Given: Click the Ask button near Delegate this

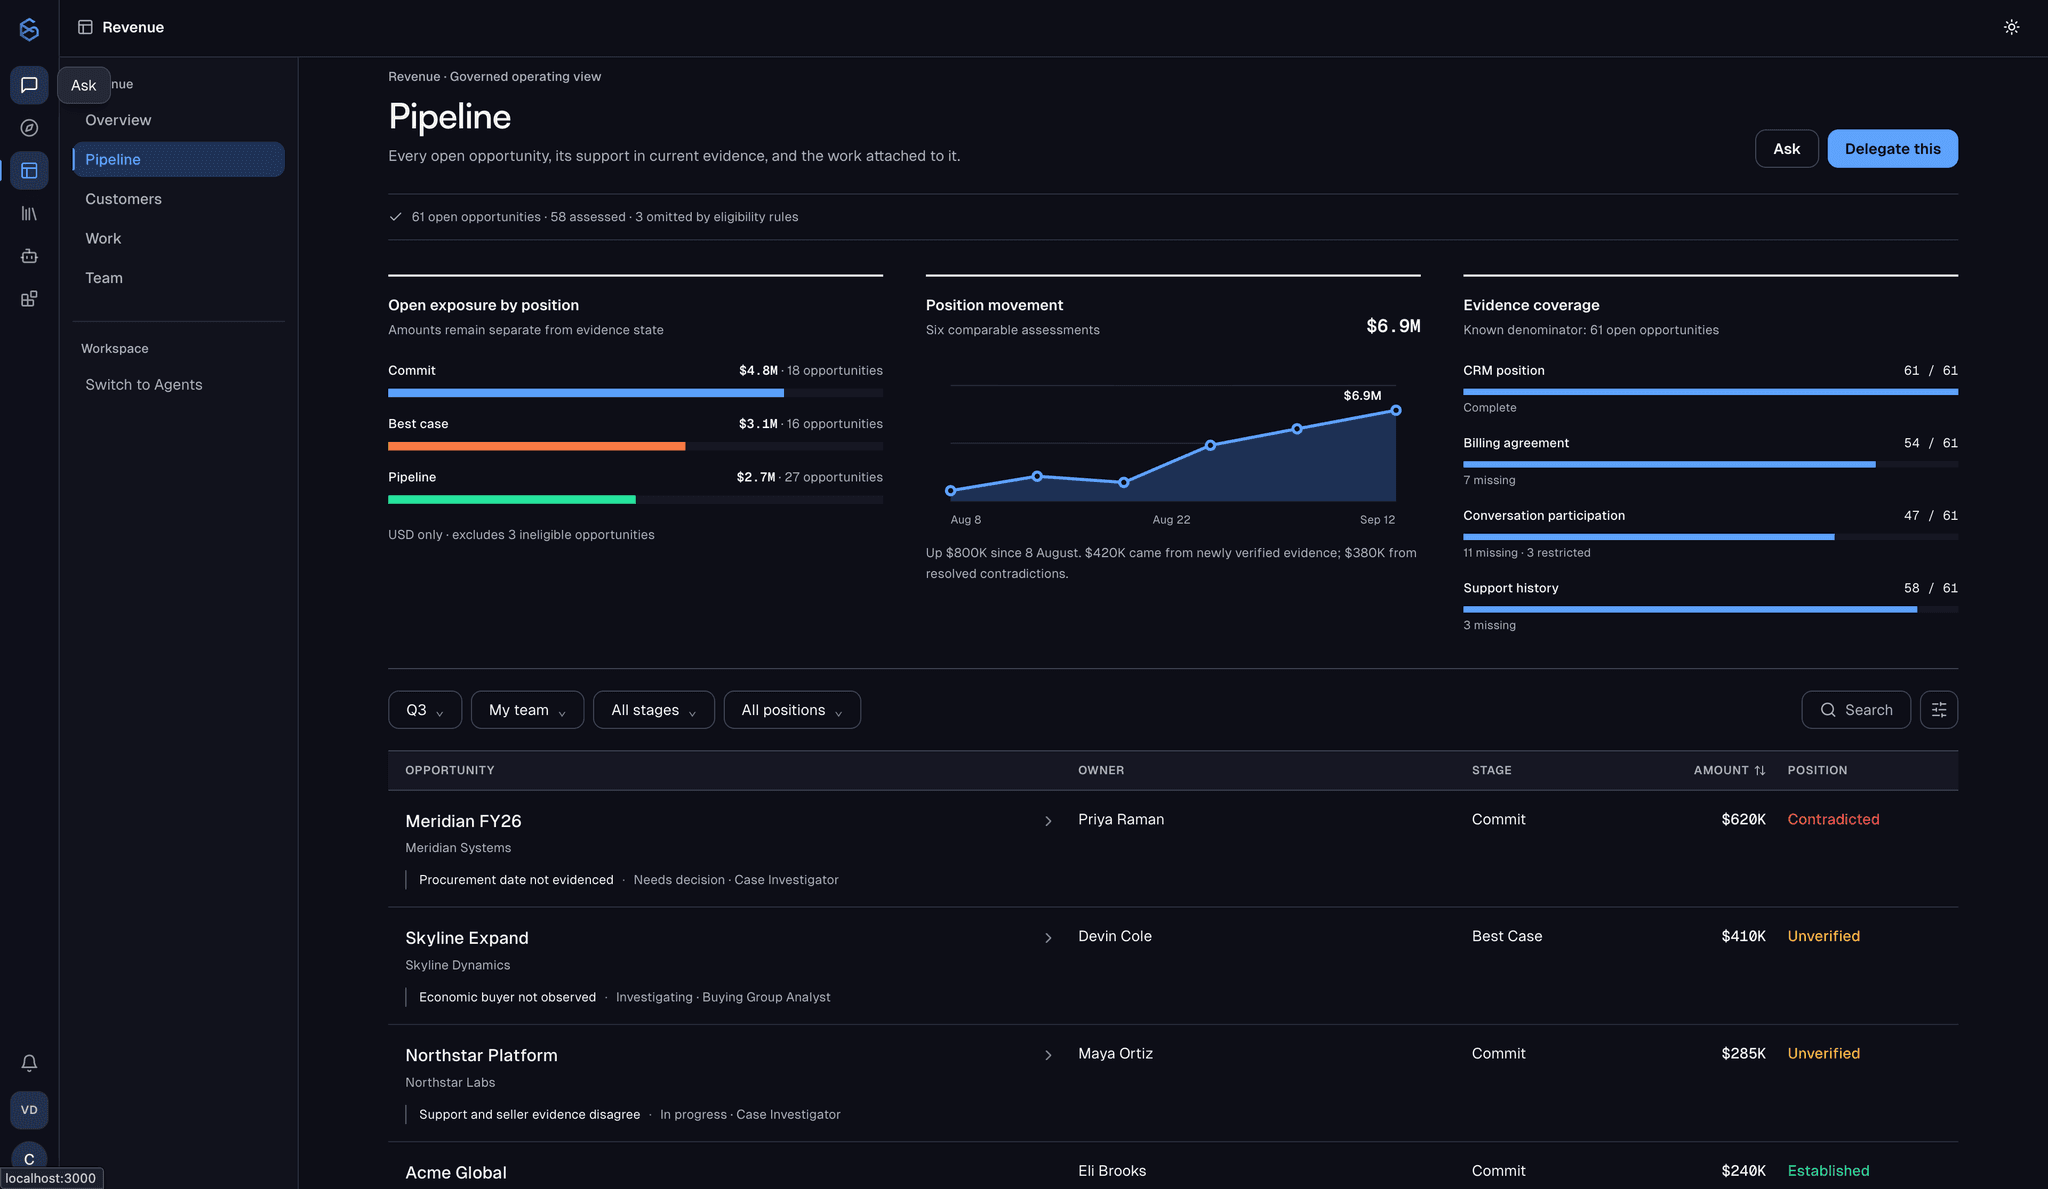Looking at the screenshot, I should [1786, 149].
